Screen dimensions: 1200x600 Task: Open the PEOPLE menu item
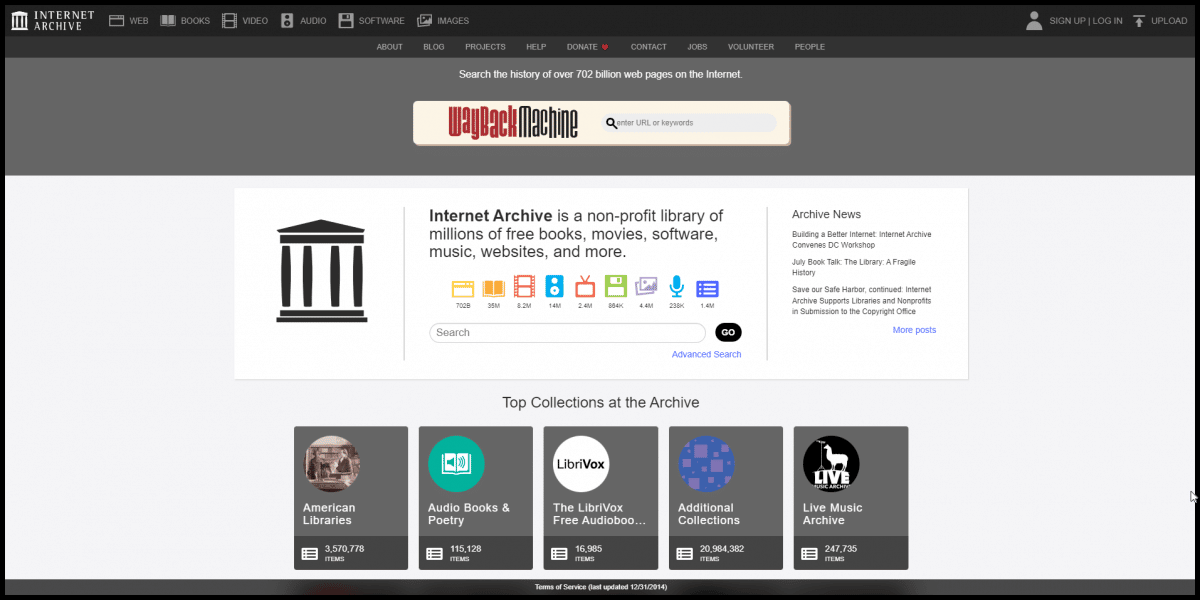810,47
